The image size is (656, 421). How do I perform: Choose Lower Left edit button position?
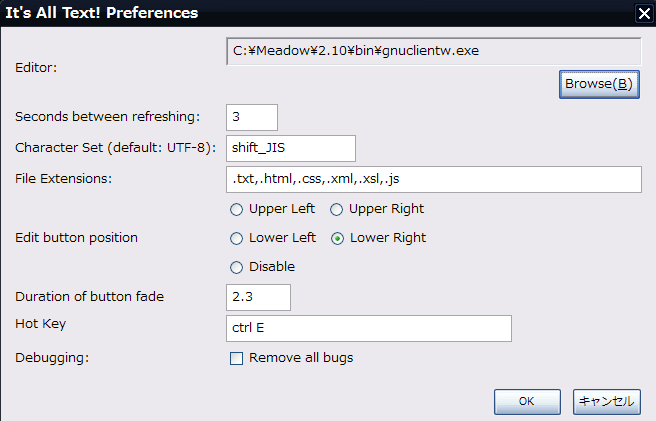pyautogui.click(x=237, y=238)
